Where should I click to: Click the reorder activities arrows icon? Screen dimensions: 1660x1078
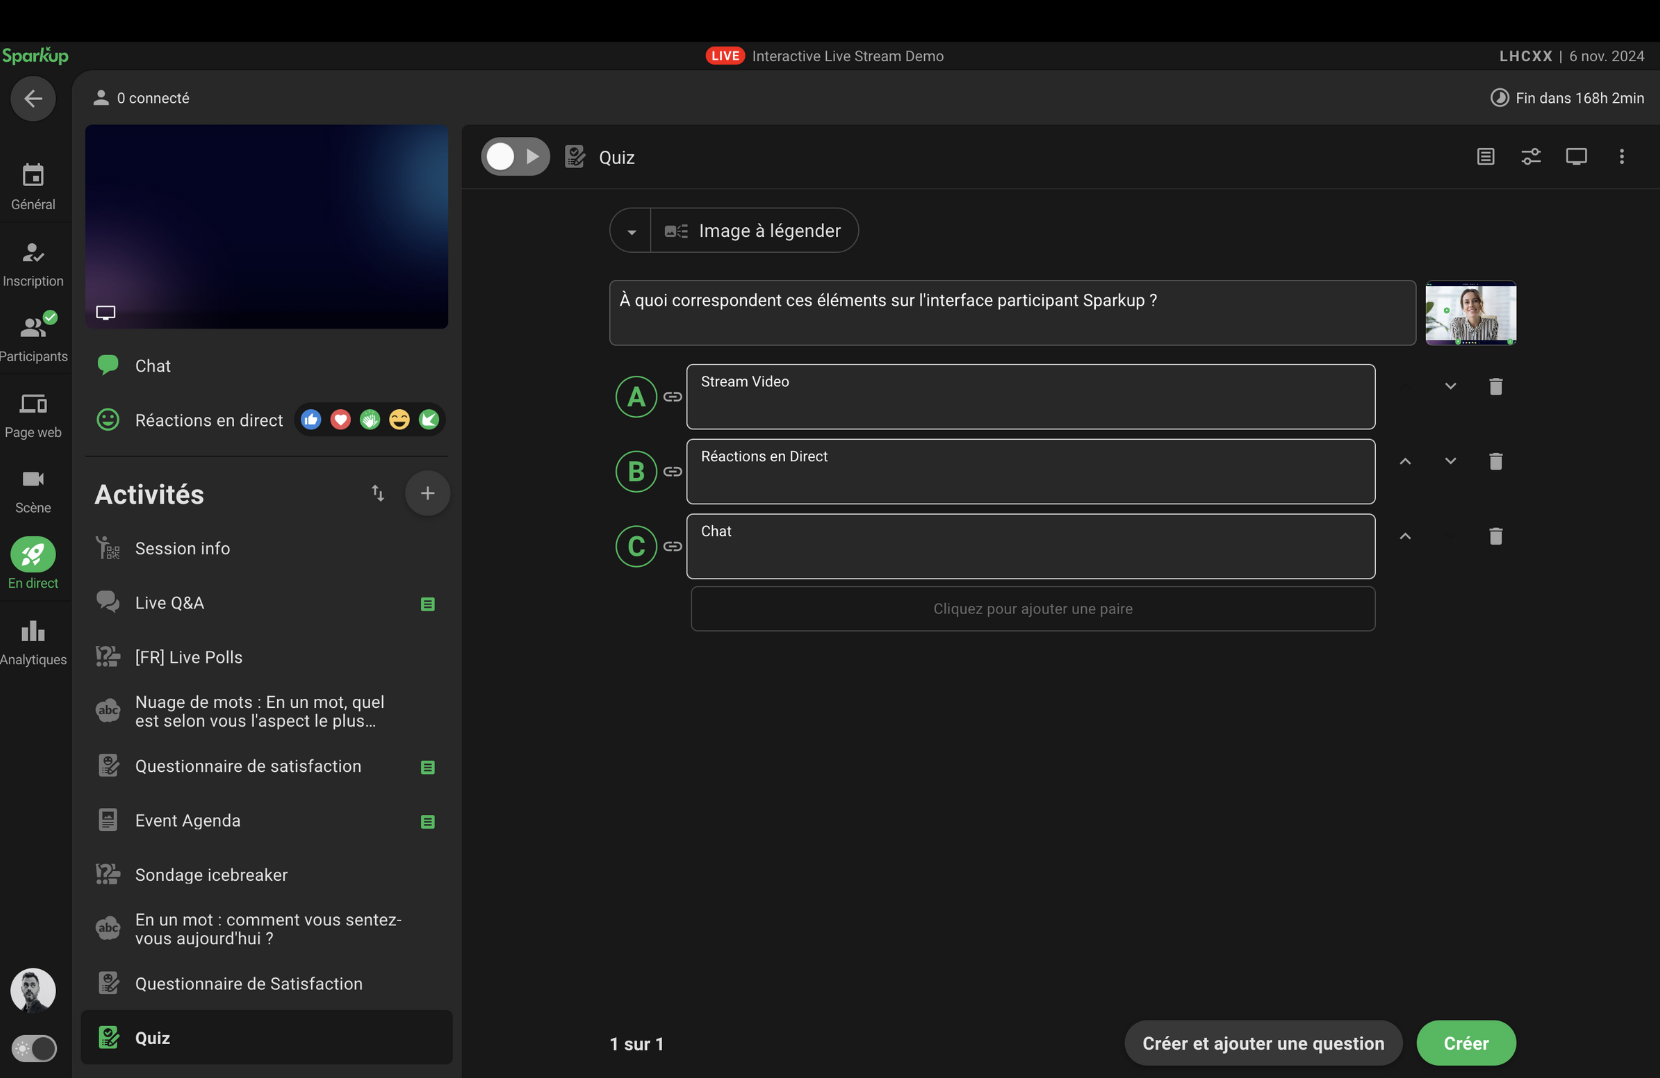[378, 493]
